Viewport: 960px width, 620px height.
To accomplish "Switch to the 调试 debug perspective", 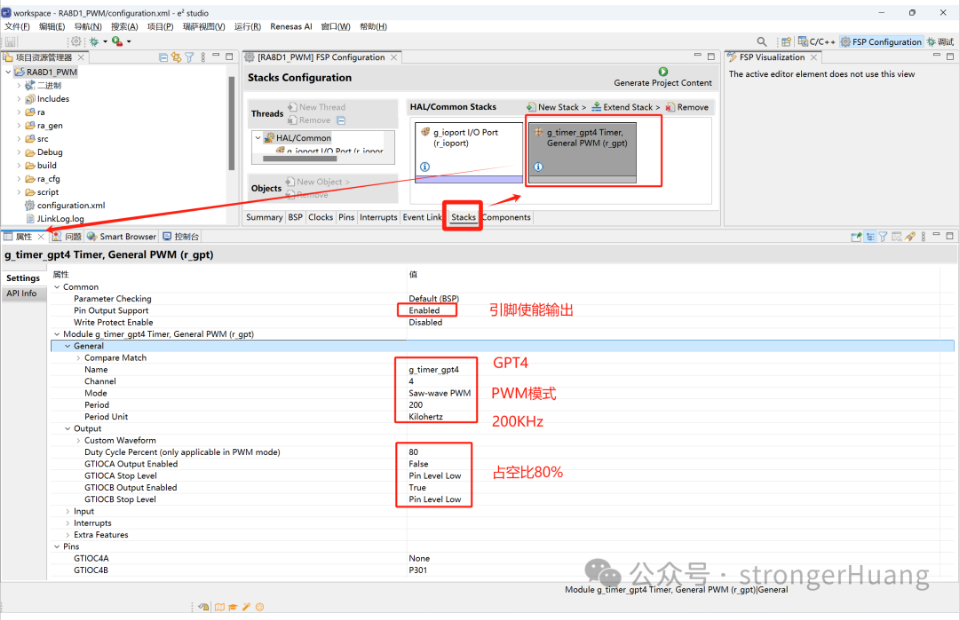I will 940,42.
